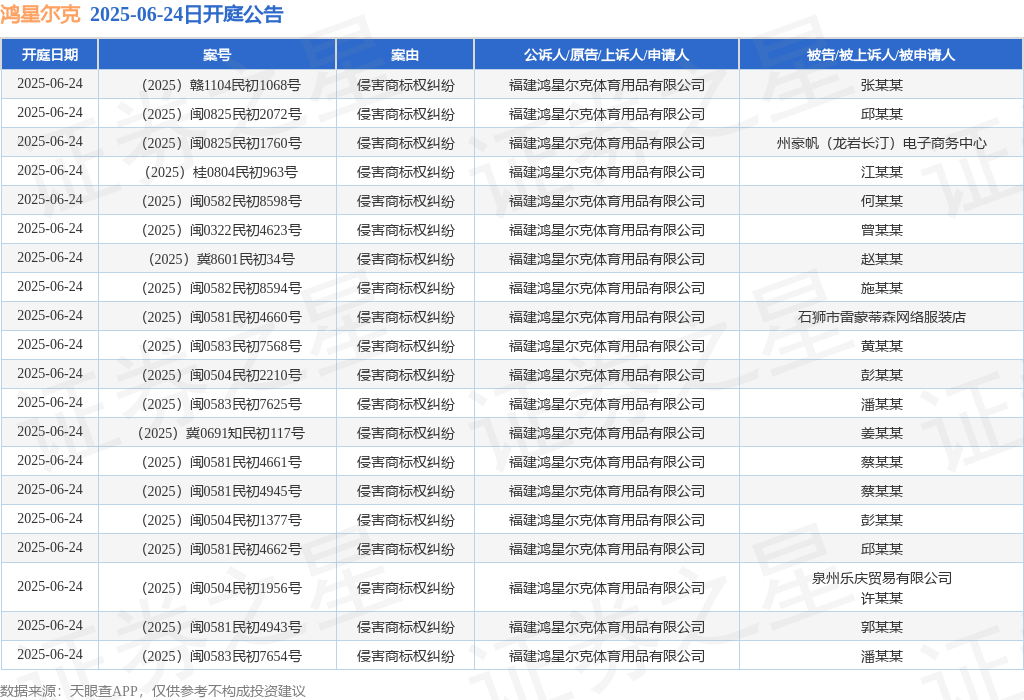Viewport: 1024px width, 700px height.
Task: Click the date in the 赣1104民初1068号 row
Action: click(50, 84)
